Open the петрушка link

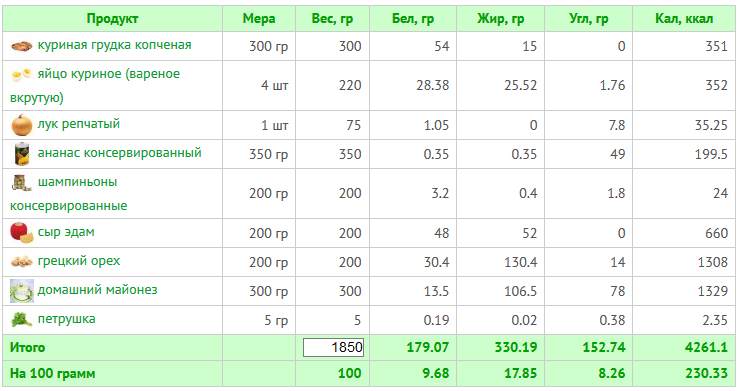point(66,319)
